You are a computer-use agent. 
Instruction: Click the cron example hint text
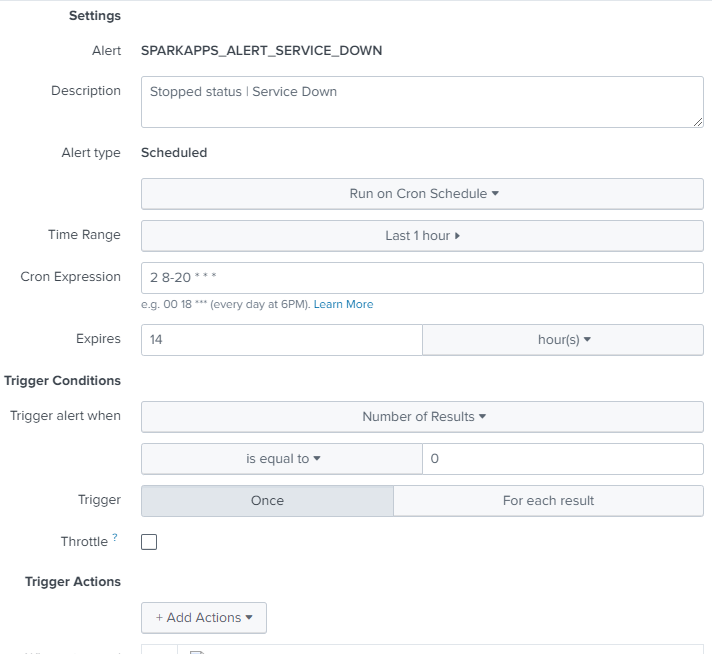tap(225, 304)
